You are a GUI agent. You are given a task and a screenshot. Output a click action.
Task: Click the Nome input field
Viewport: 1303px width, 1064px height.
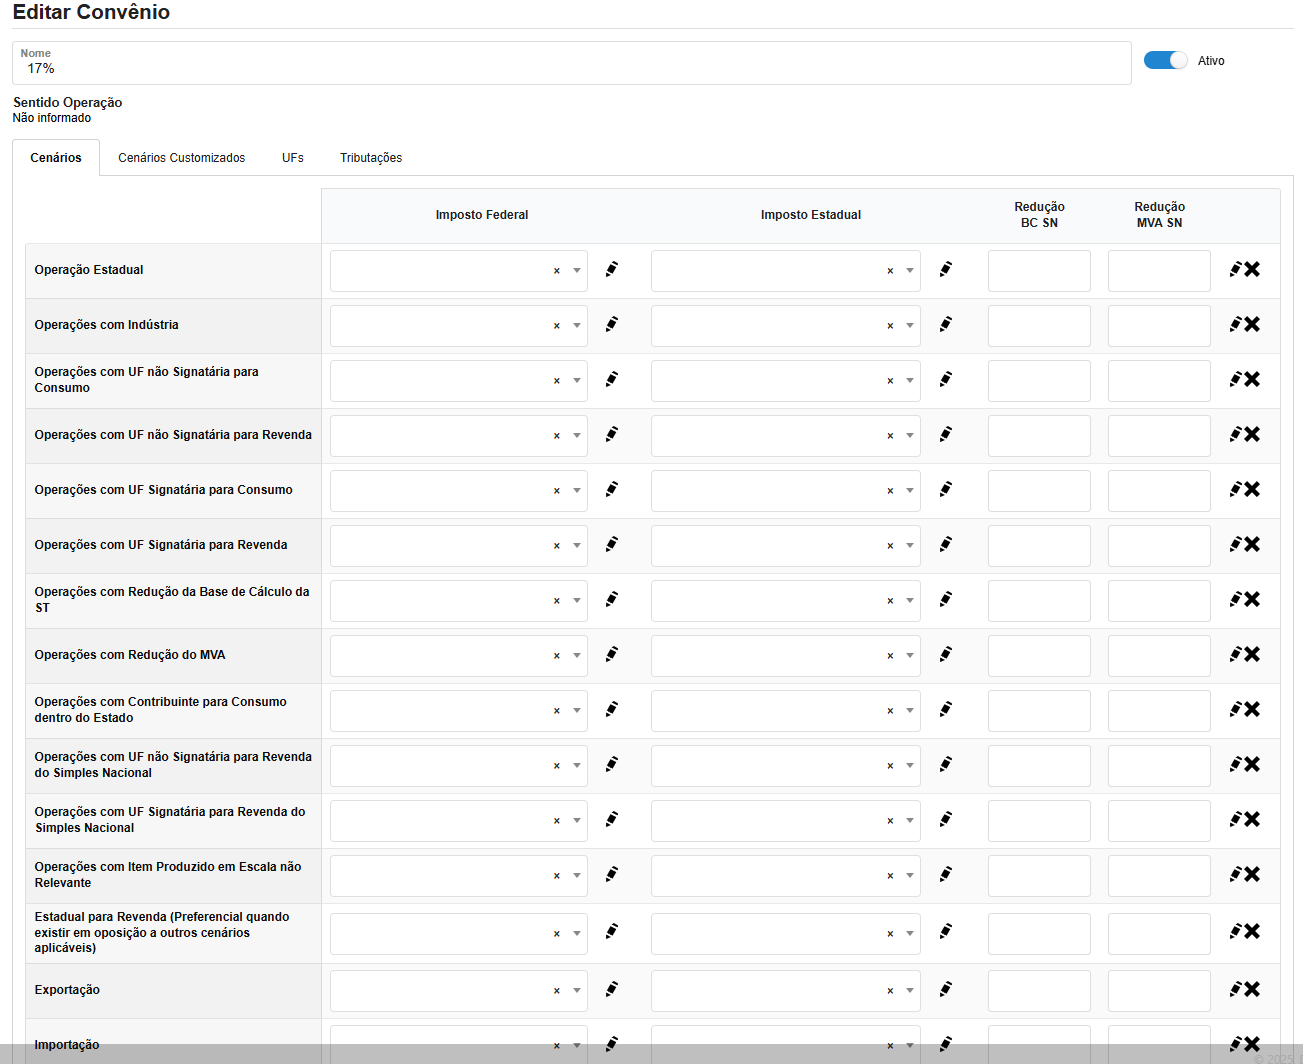tap(571, 68)
